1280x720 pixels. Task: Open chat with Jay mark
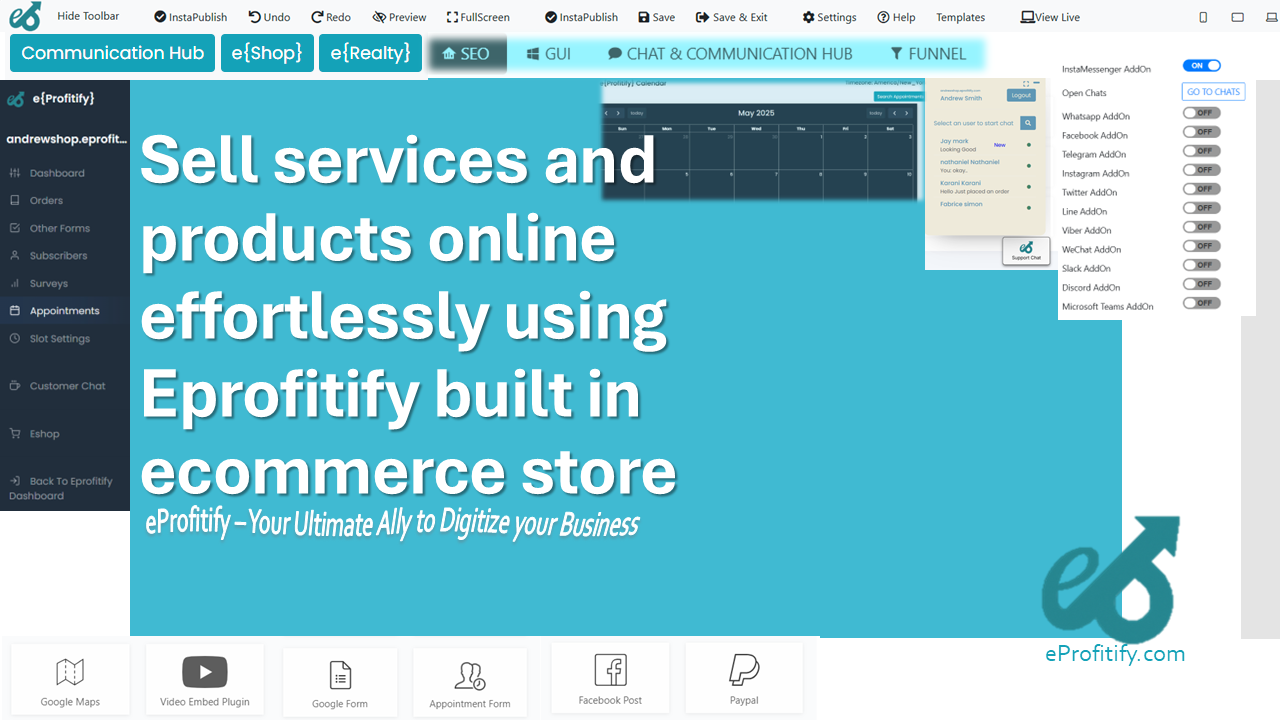click(955, 142)
